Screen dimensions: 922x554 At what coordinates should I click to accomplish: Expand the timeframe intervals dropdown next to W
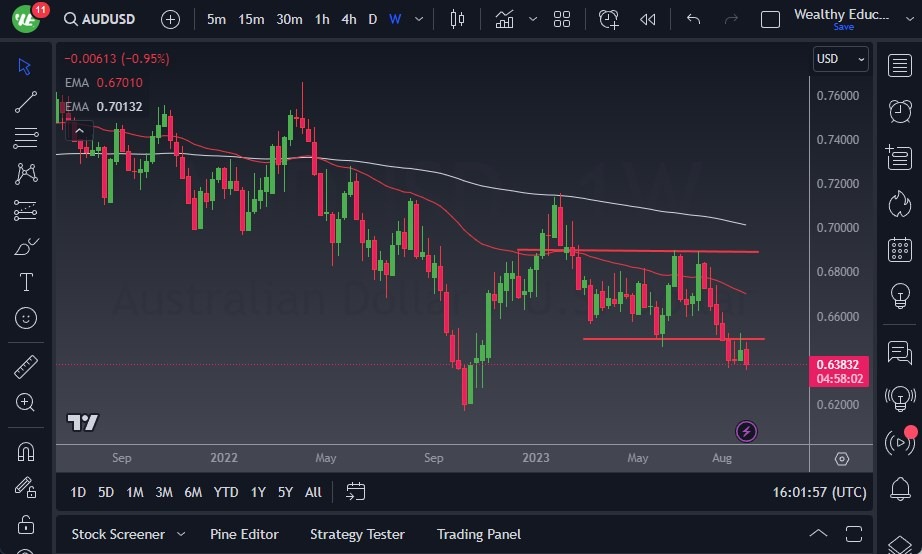tap(418, 19)
